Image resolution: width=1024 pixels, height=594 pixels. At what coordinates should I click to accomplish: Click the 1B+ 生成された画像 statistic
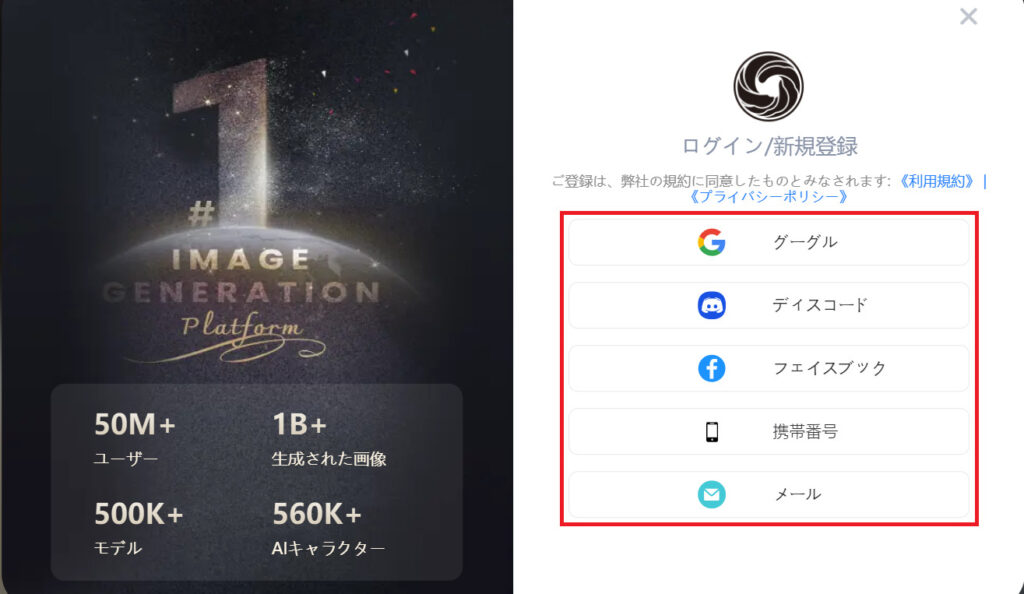328,439
